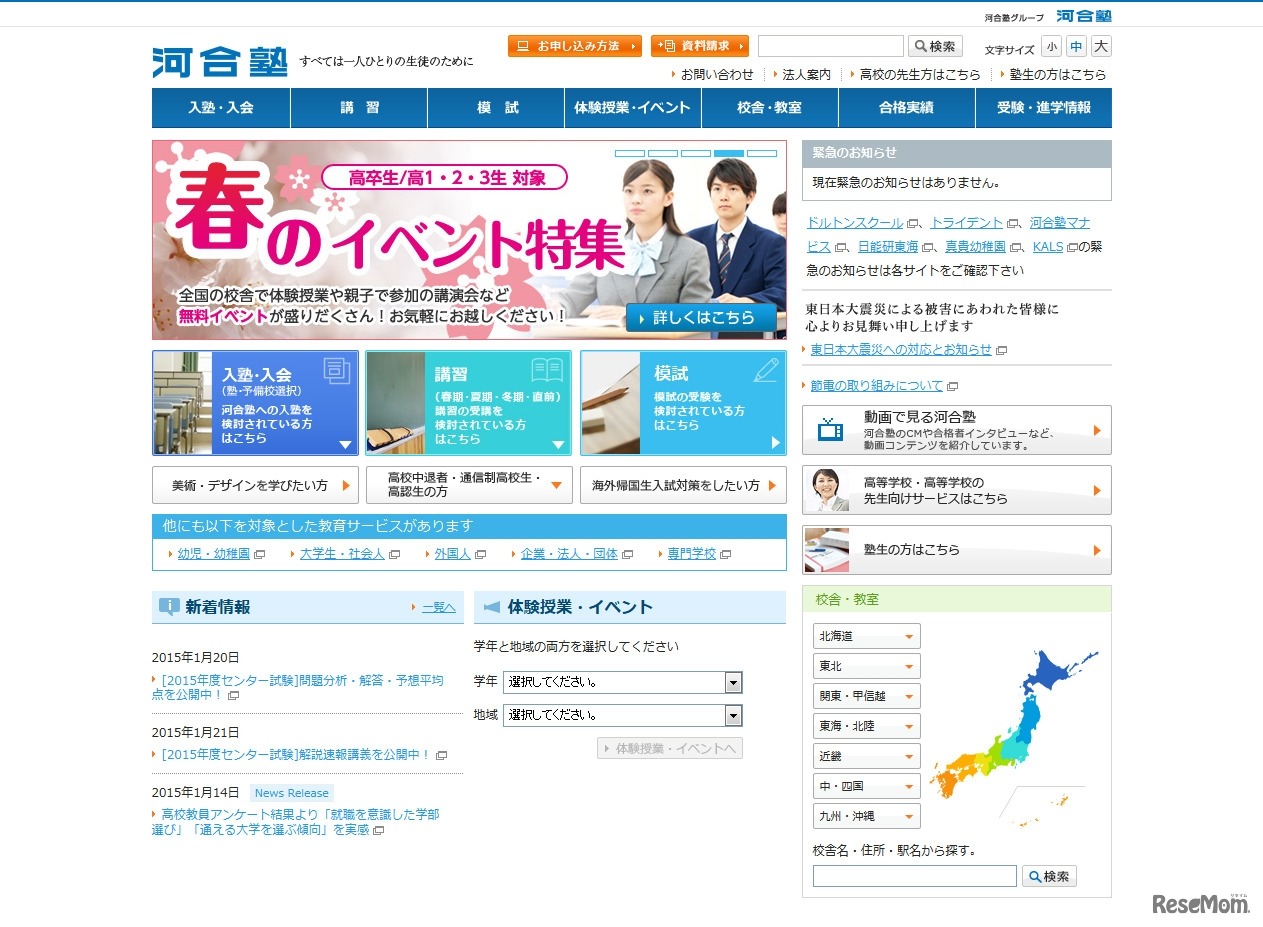1263x927 pixels.
Task: Set font size to 中
Action: tap(1075, 46)
